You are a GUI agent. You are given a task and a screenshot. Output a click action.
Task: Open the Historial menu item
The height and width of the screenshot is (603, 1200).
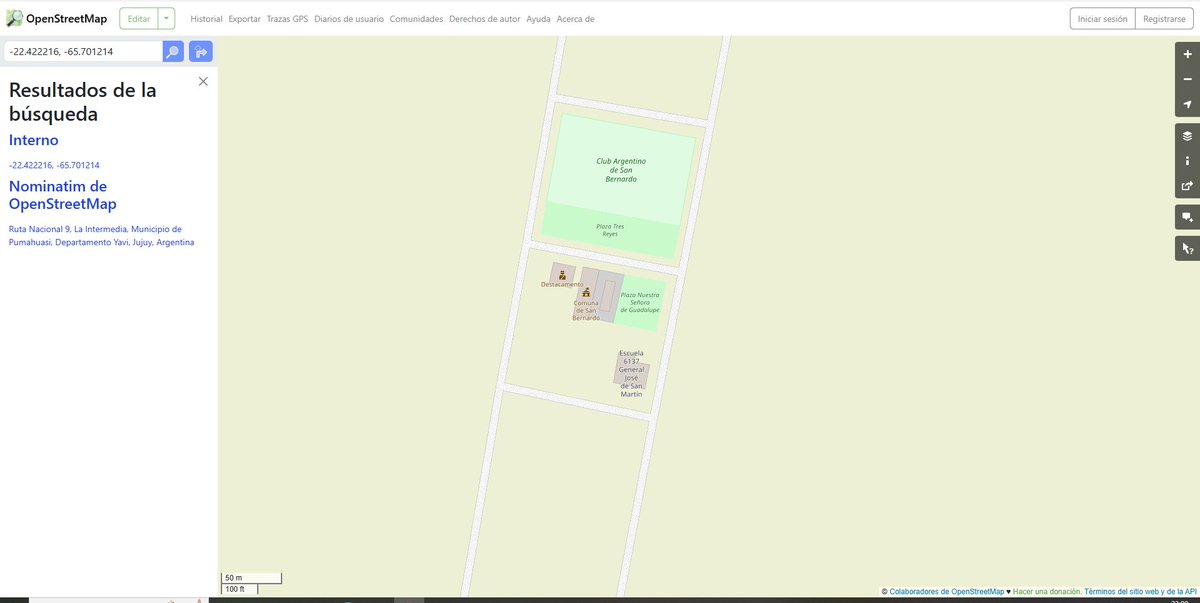206,18
